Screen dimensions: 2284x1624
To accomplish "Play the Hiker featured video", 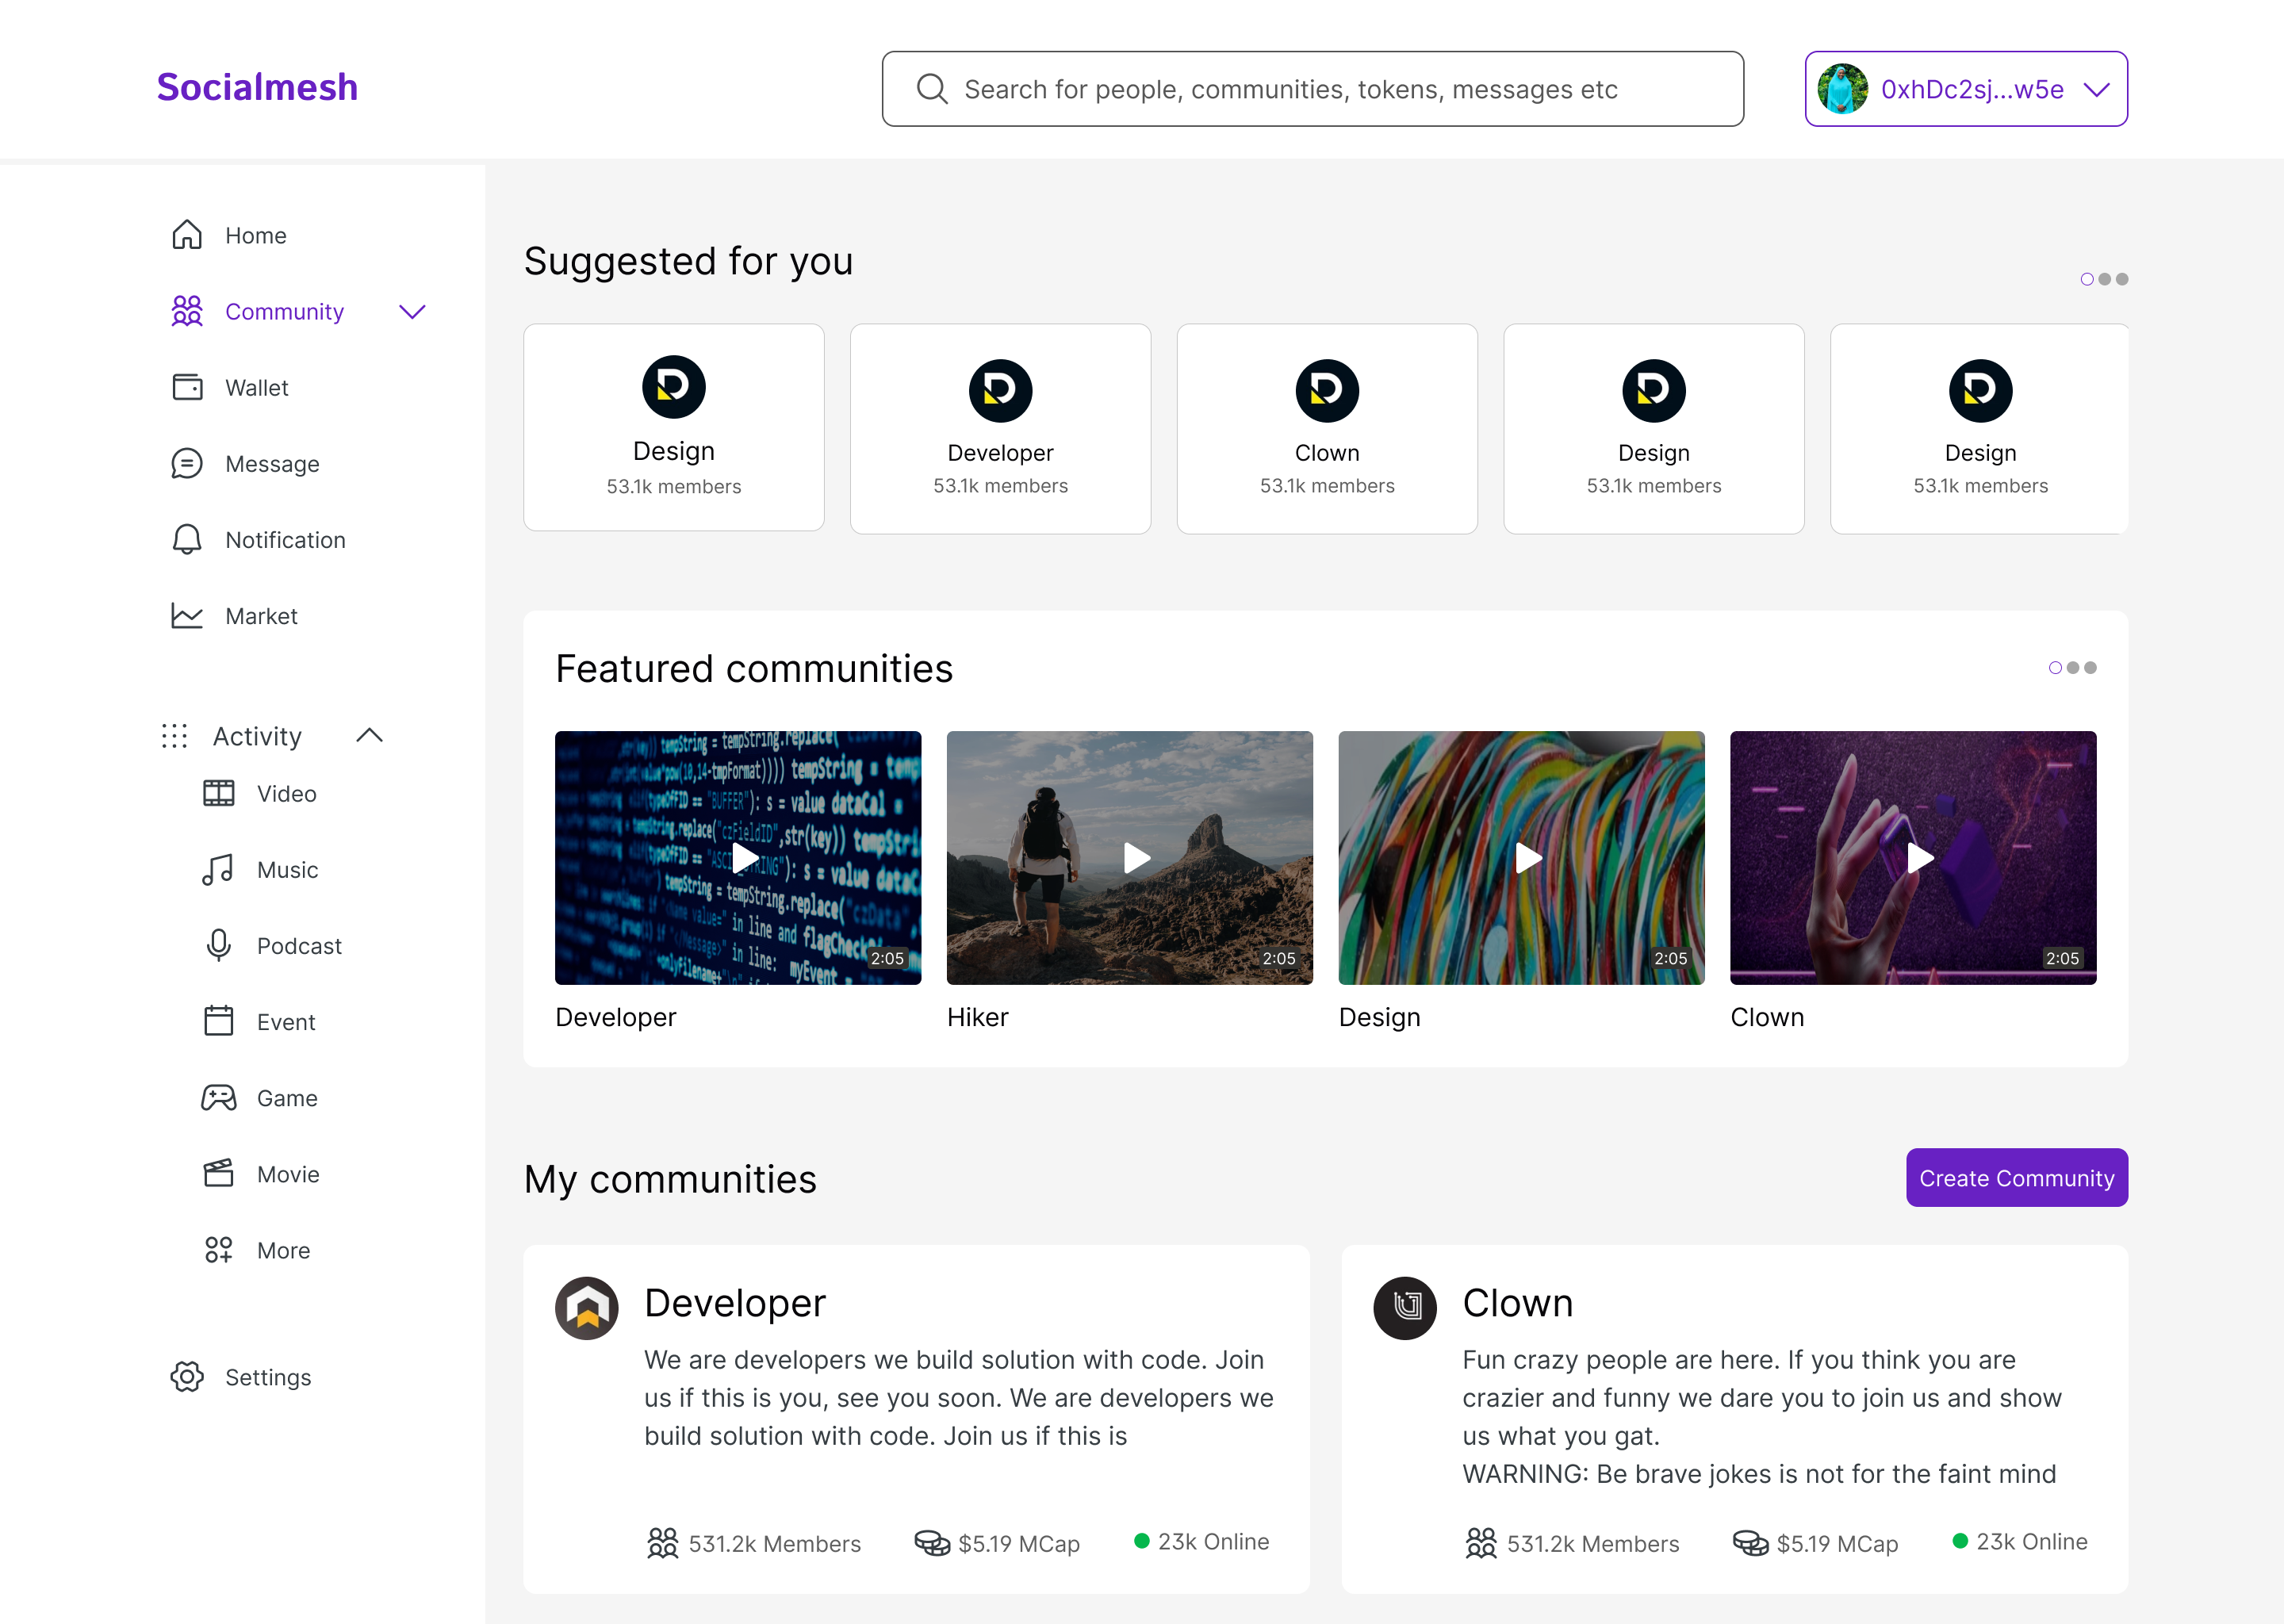I will 1136,858.
